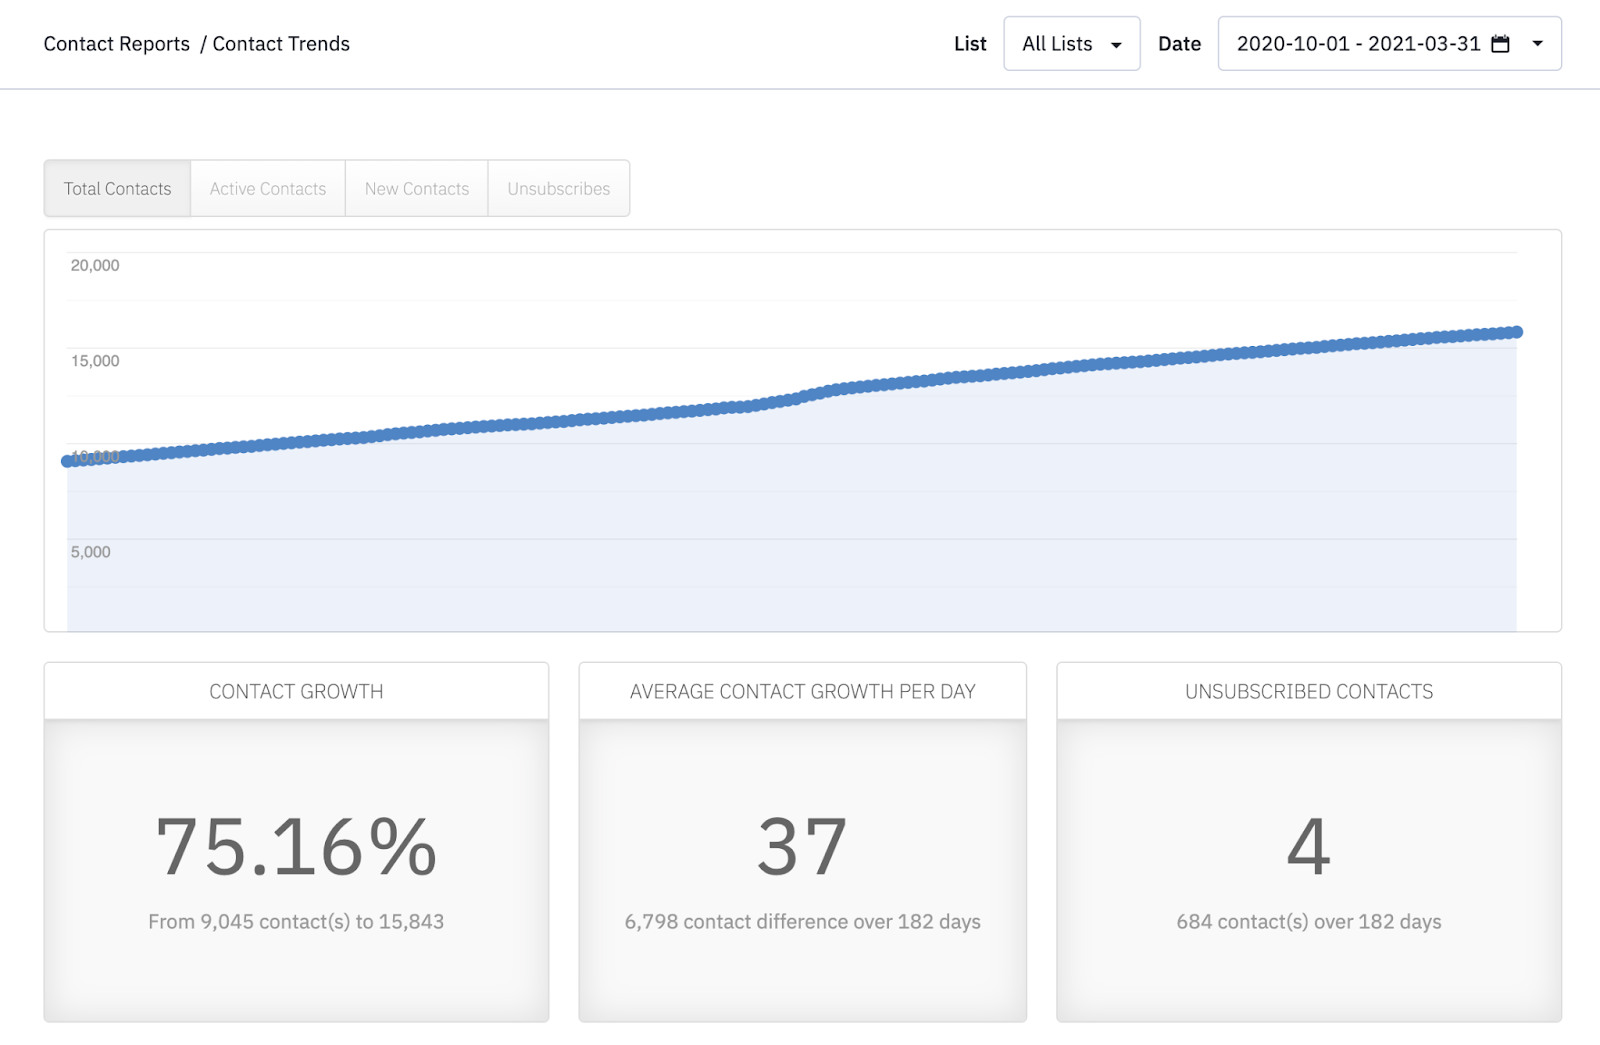View the Unsubscribes tab

[559, 188]
